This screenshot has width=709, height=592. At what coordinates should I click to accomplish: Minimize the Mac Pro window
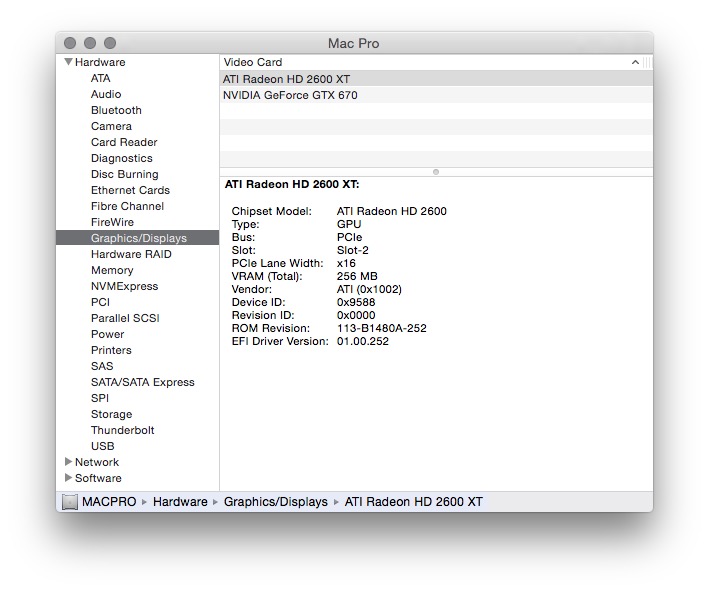90,43
